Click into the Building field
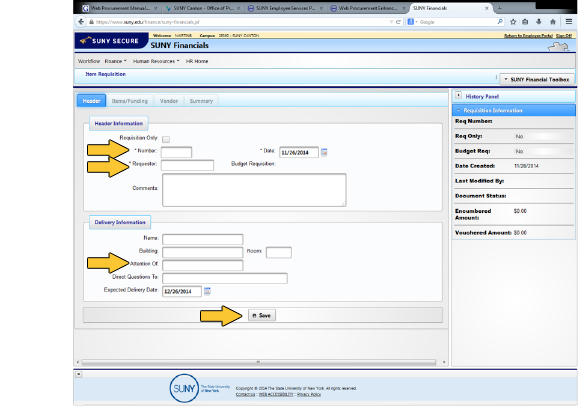The width and height of the screenshot is (580, 410). tap(203, 252)
